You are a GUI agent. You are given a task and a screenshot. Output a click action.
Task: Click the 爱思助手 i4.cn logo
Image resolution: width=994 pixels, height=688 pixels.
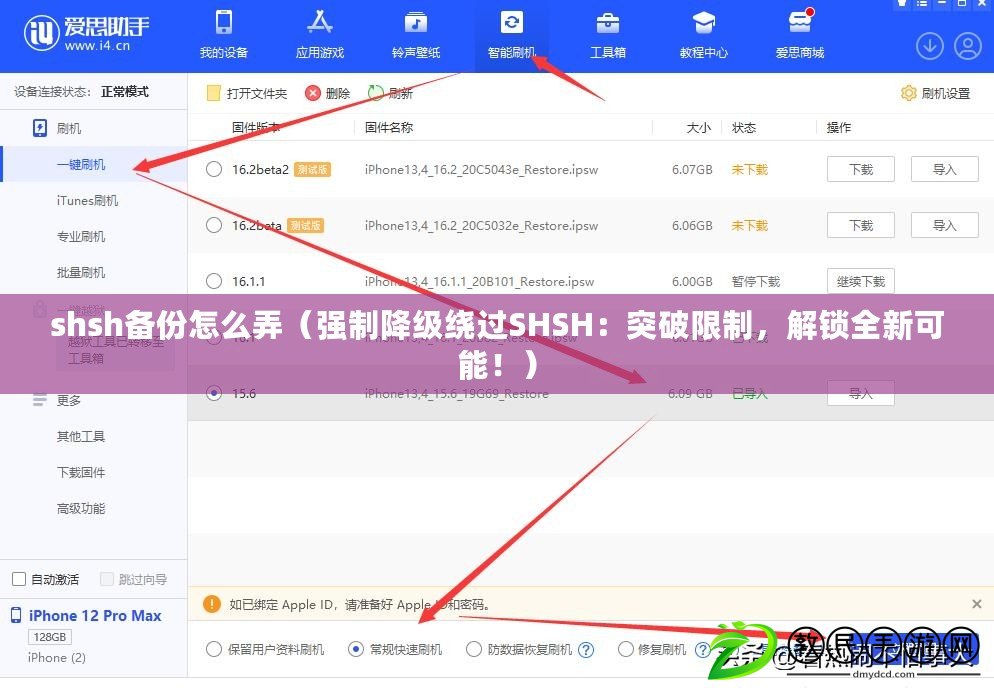click(87, 33)
